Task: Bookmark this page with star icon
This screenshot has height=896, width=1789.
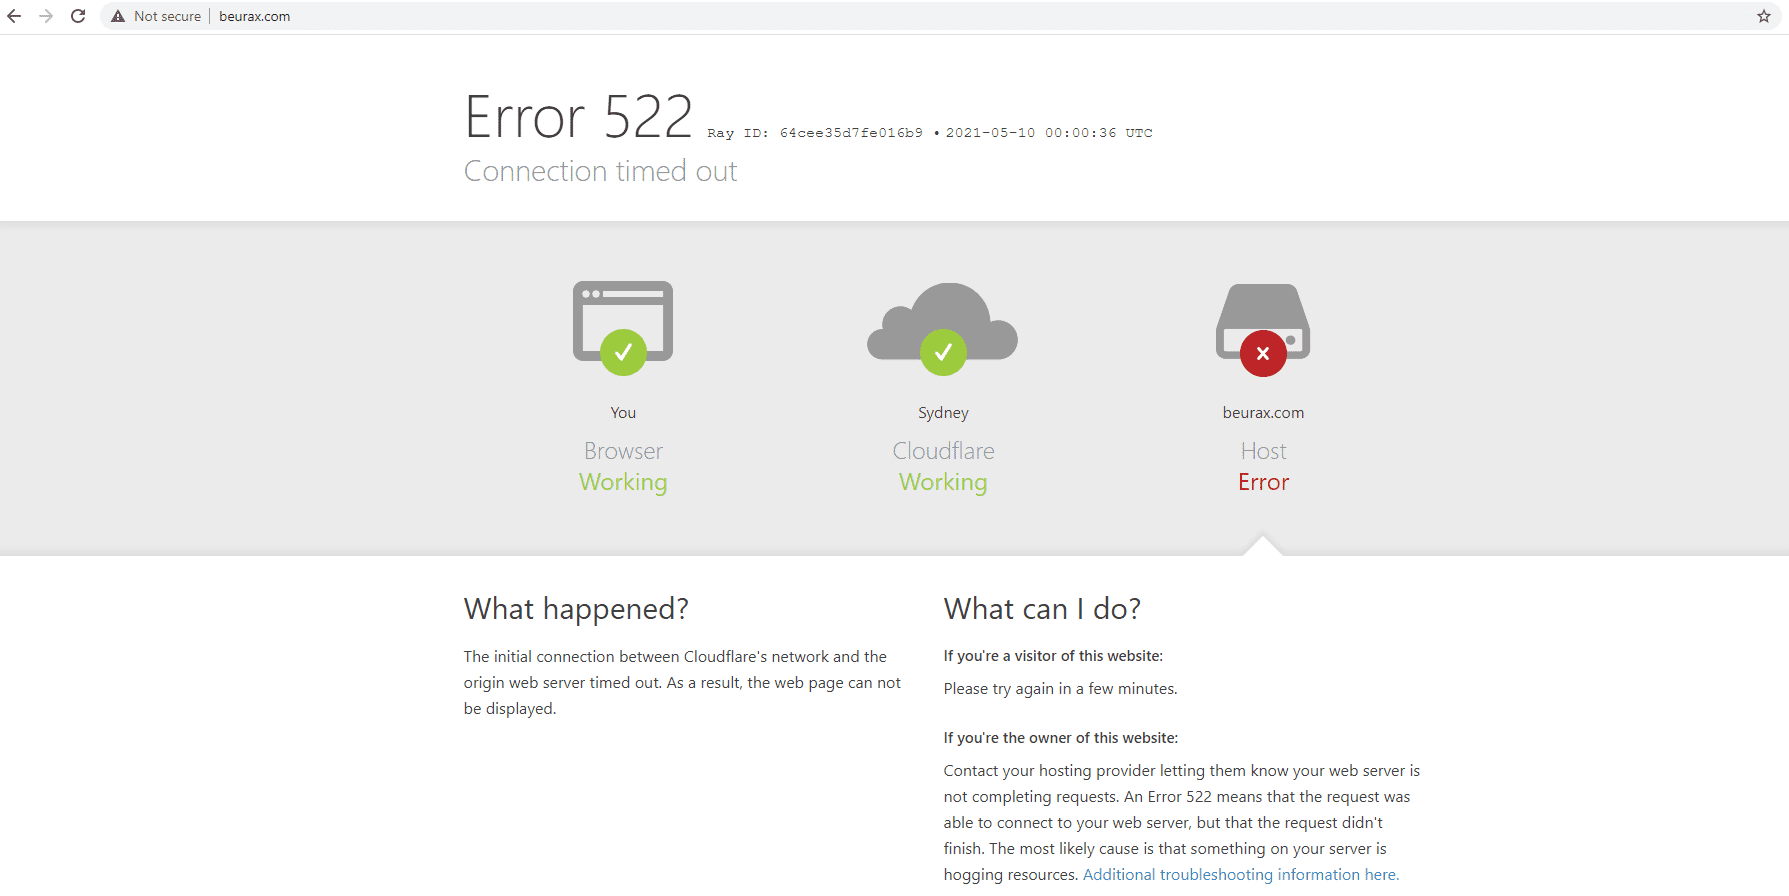Action: [1764, 16]
